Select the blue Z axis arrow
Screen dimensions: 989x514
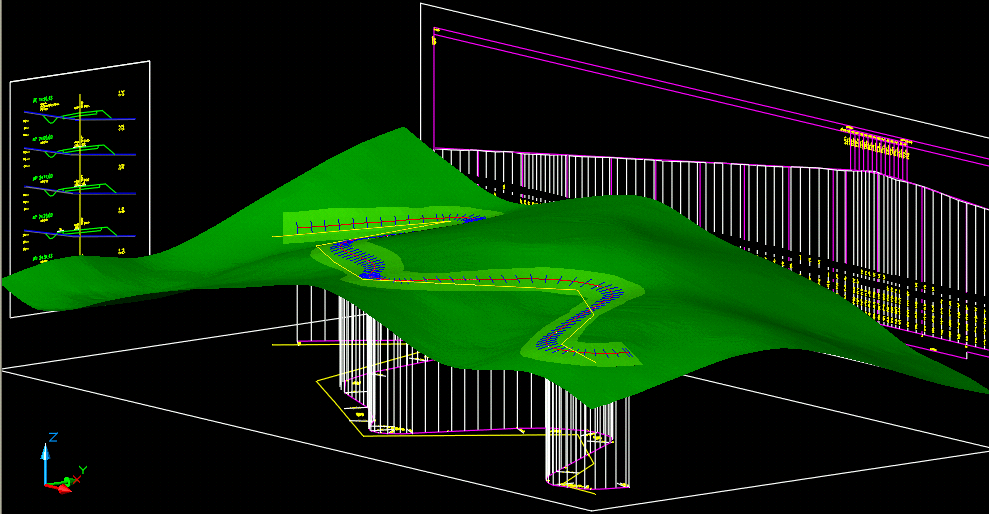(x=45, y=462)
